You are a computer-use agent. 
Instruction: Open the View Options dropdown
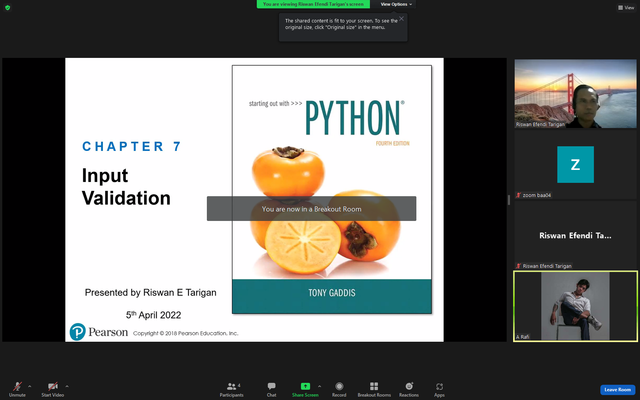click(396, 4)
